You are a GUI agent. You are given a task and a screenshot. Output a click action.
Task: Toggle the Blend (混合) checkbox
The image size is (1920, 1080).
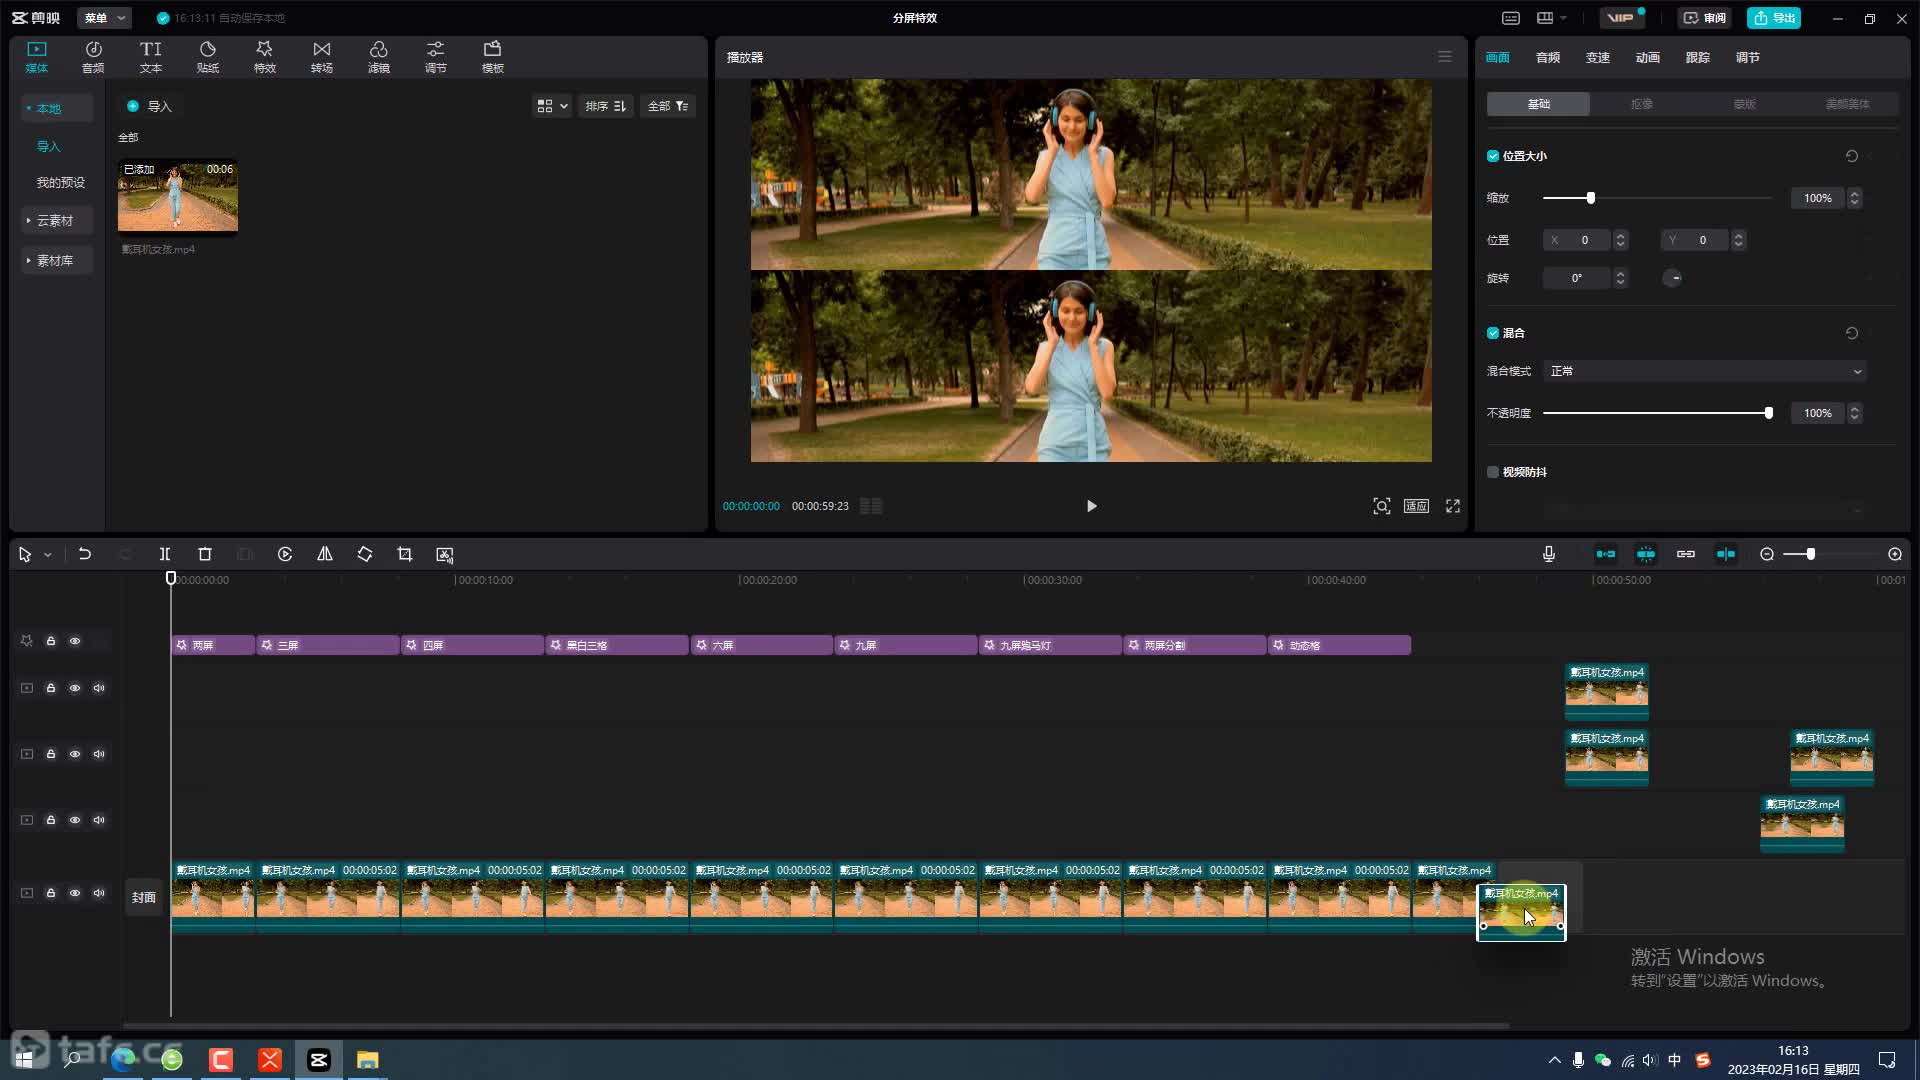pos(1493,333)
